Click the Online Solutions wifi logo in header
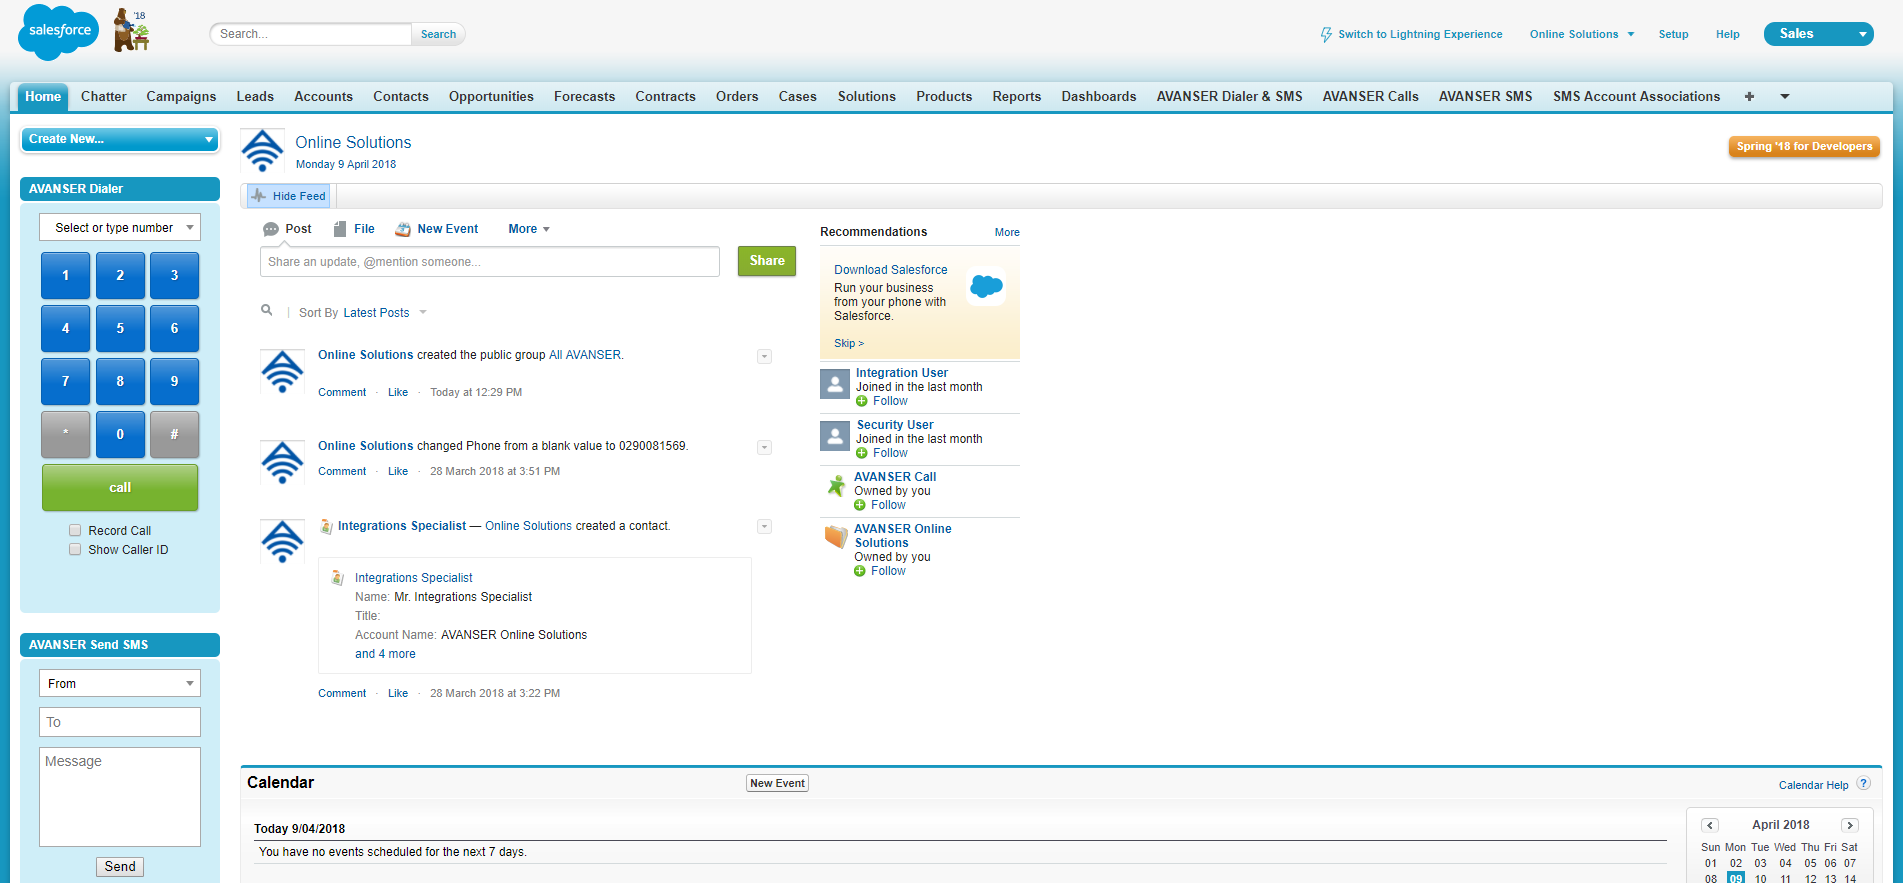The height and width of the screenshot is (883, 1903). pyautogui.click(x=263, y=150)
